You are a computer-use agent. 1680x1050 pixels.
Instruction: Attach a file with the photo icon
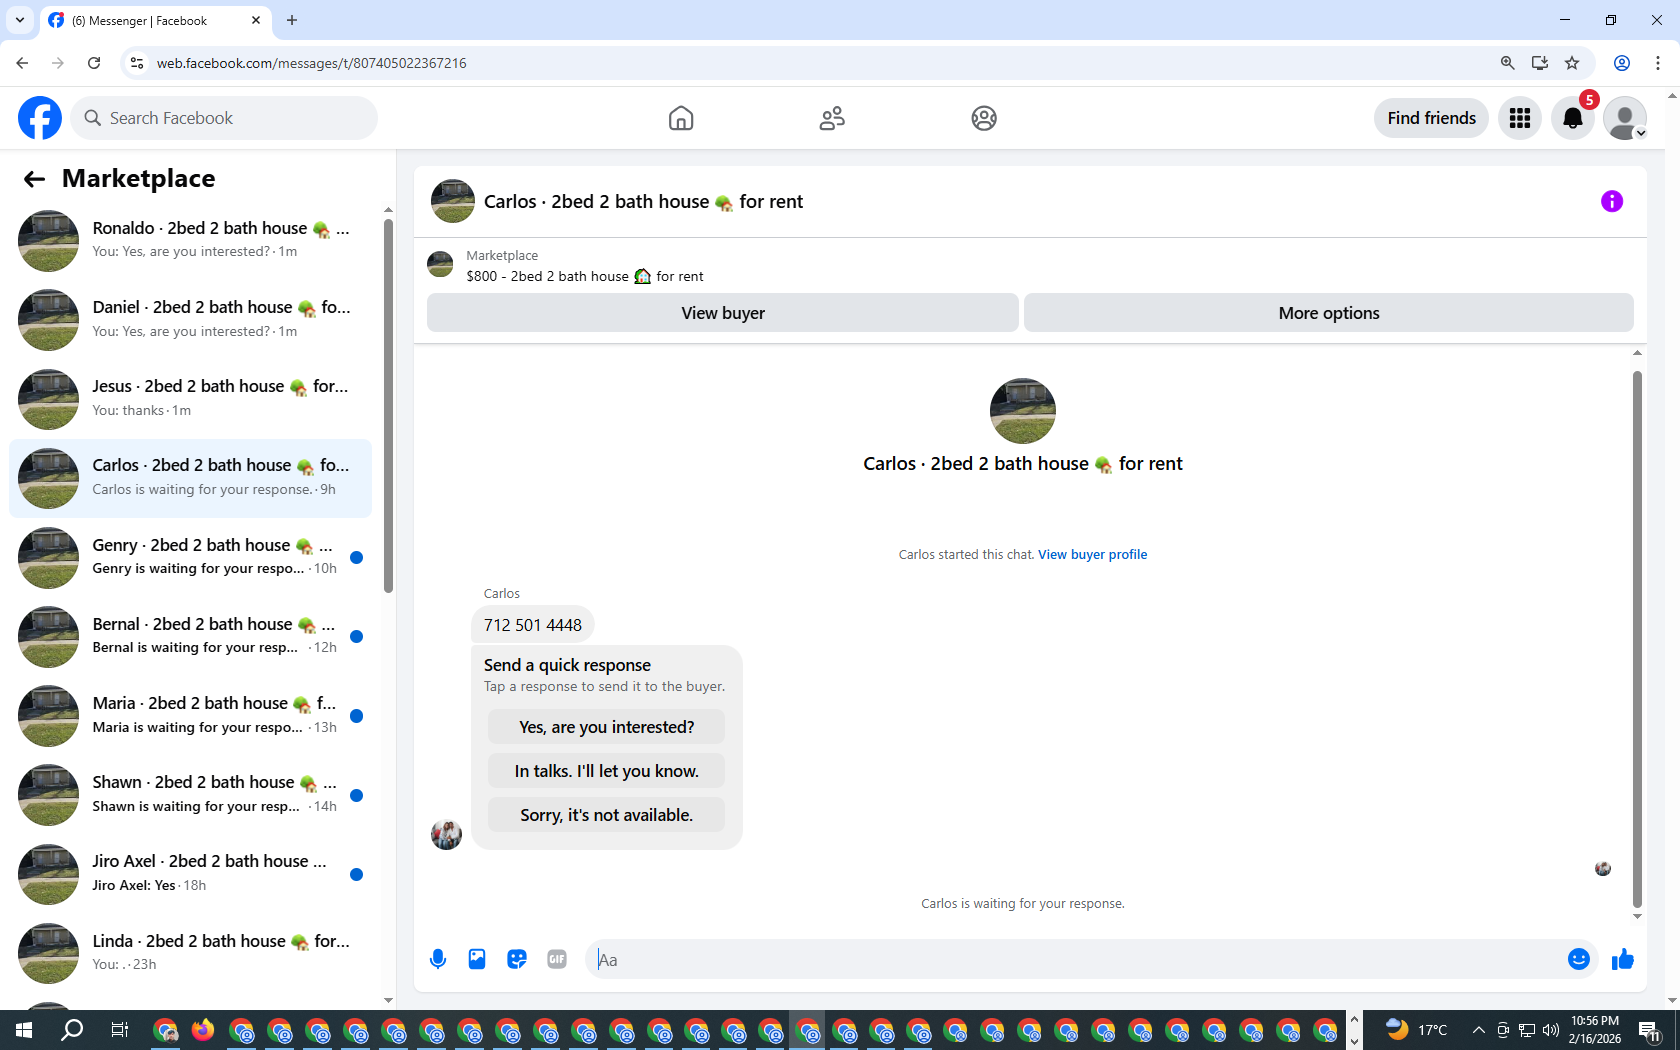477,960
